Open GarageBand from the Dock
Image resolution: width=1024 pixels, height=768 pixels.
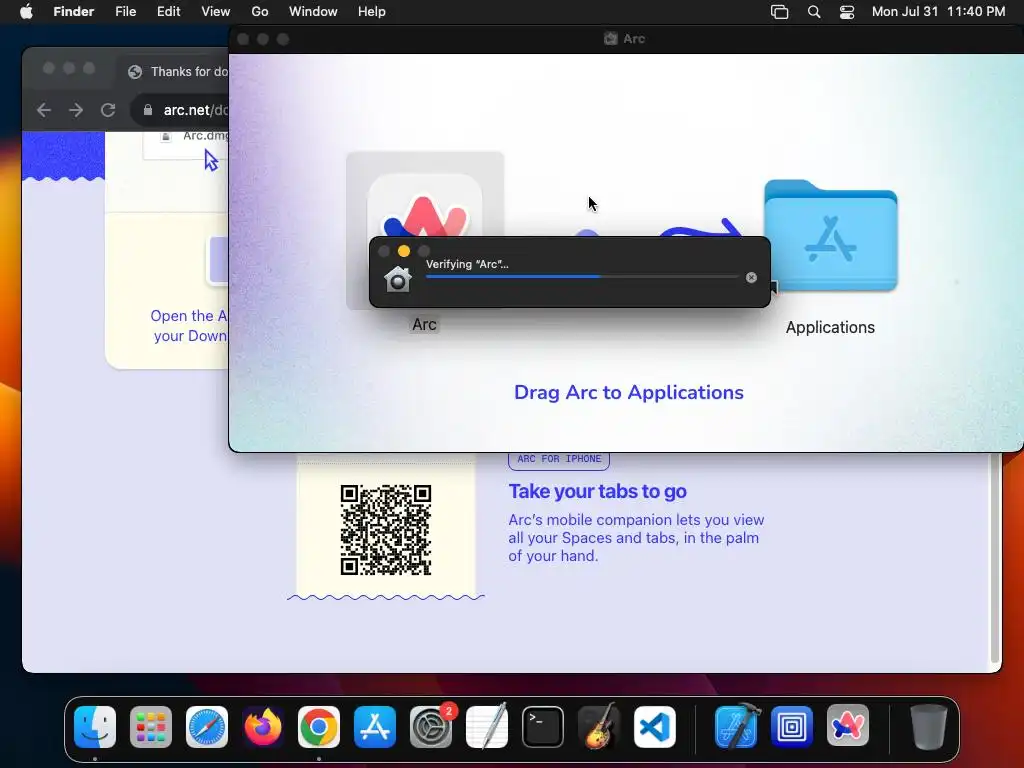point(599,726)
